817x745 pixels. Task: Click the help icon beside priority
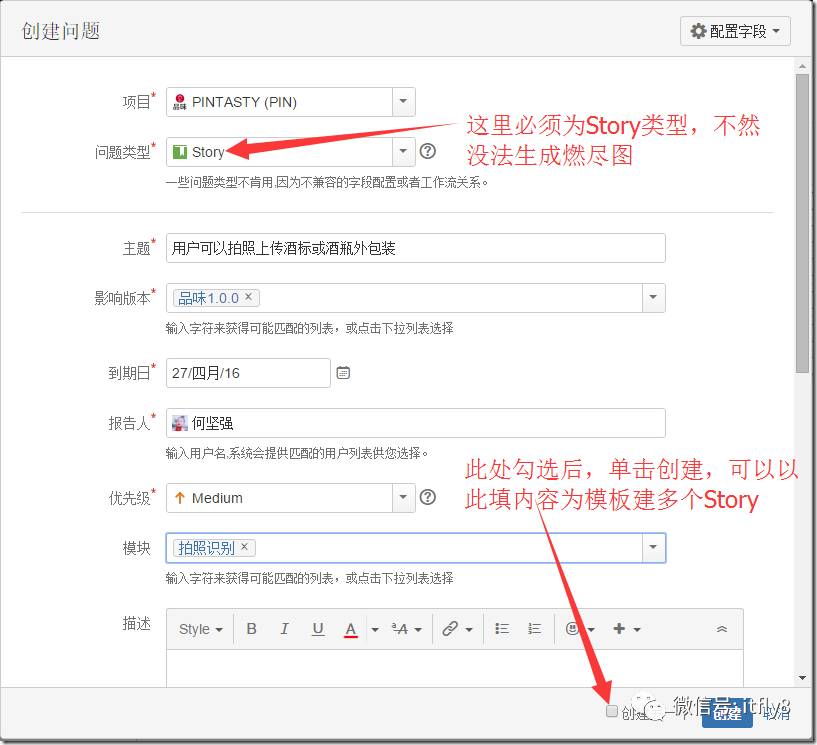pyautogui.click(x=428, y=497)
